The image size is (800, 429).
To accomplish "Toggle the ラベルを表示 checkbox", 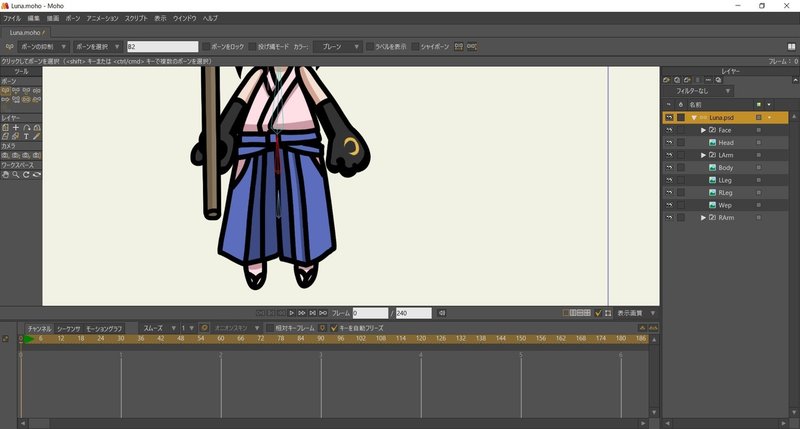I will point(370,46).
